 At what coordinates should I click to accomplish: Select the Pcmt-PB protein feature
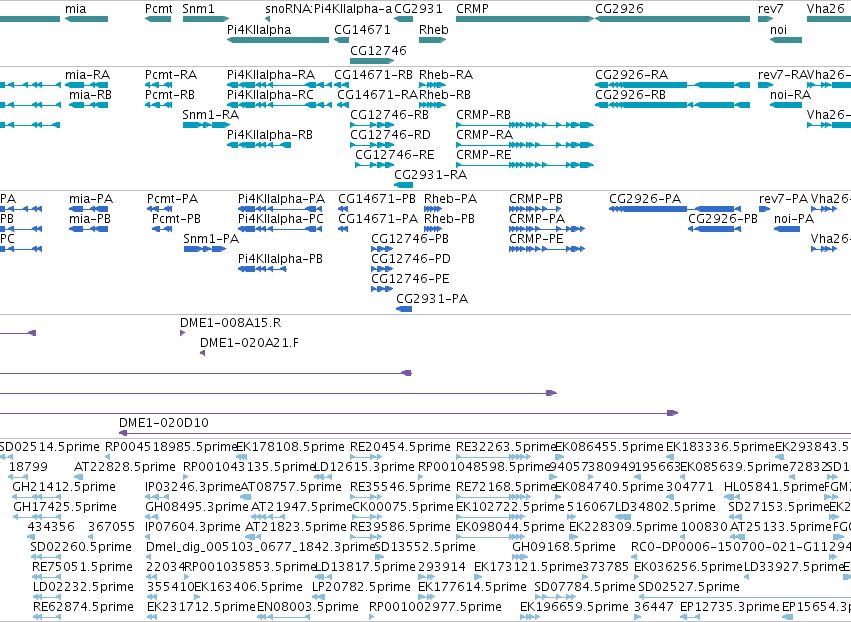pos(162,229)
